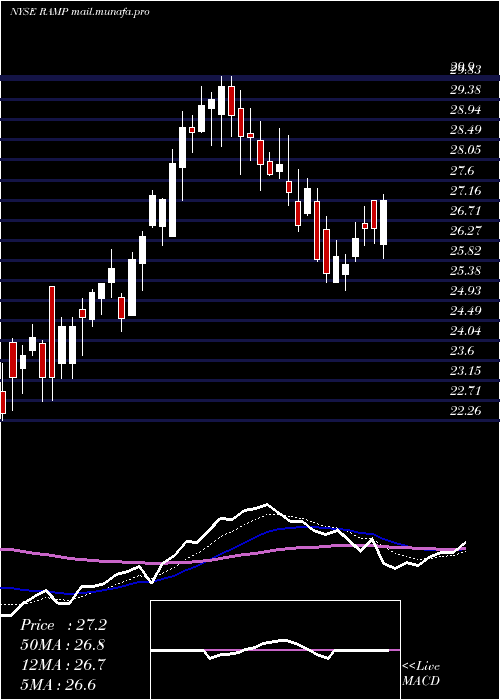The image size is (500, 700).
Task: Click the 26.27 price axis label
Action: [465, 231]
